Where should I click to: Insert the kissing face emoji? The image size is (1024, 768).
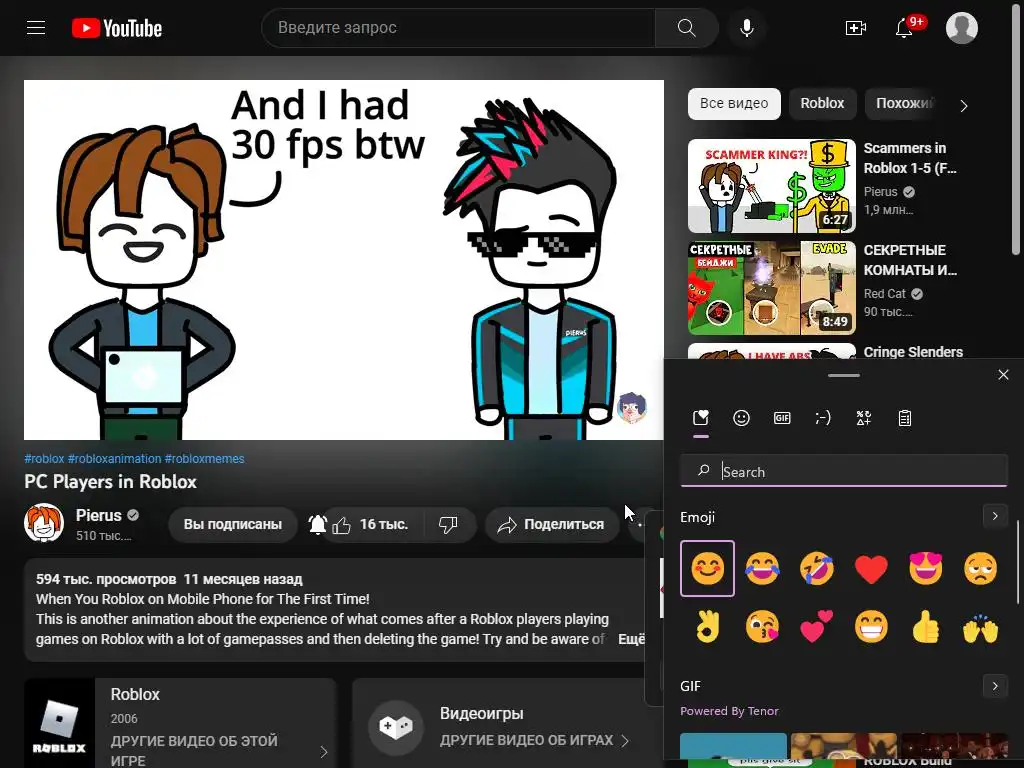coord(762,626)
